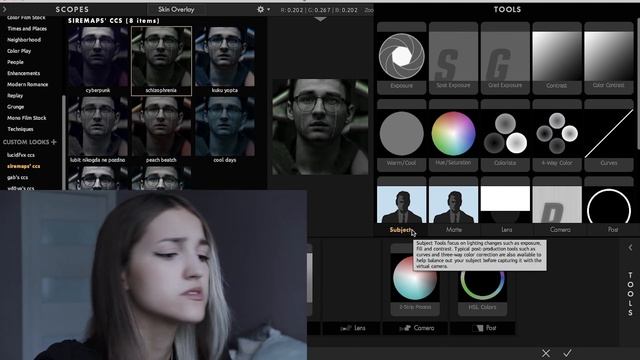Switch to the Post tools tab
The image size is (640, 360).
[x=613, y=230]
